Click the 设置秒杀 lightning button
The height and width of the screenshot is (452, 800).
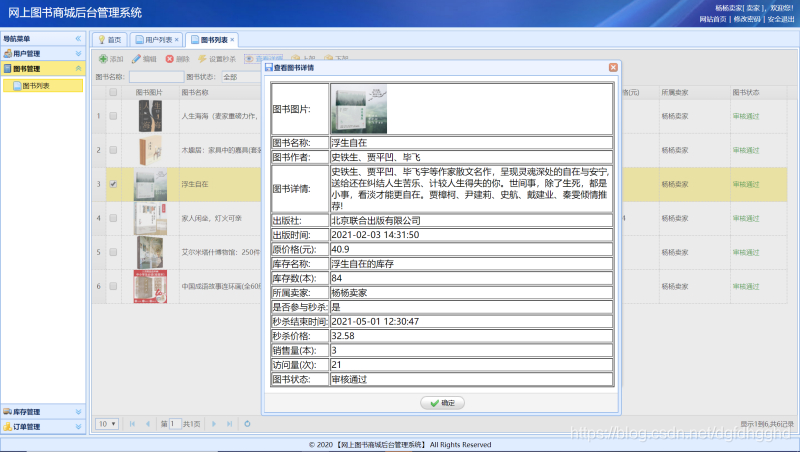point(217,59)
